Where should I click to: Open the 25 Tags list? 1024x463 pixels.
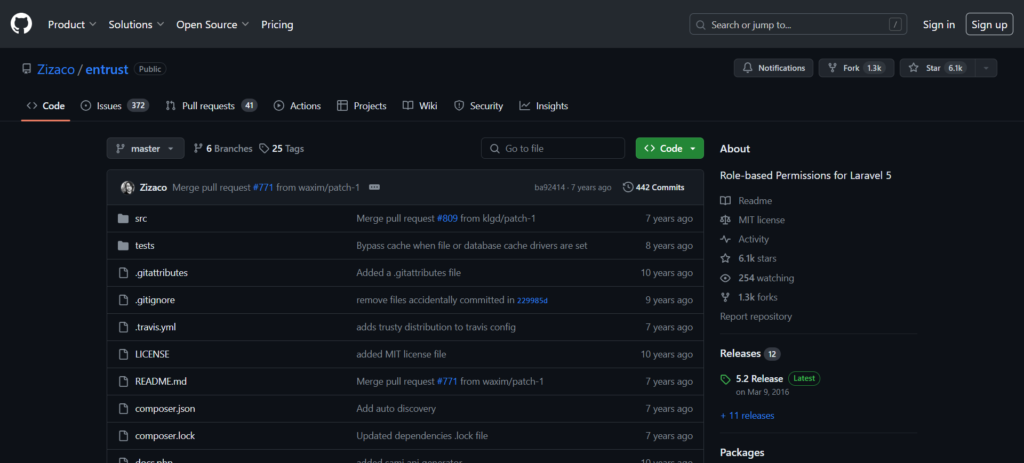point(281,148)
